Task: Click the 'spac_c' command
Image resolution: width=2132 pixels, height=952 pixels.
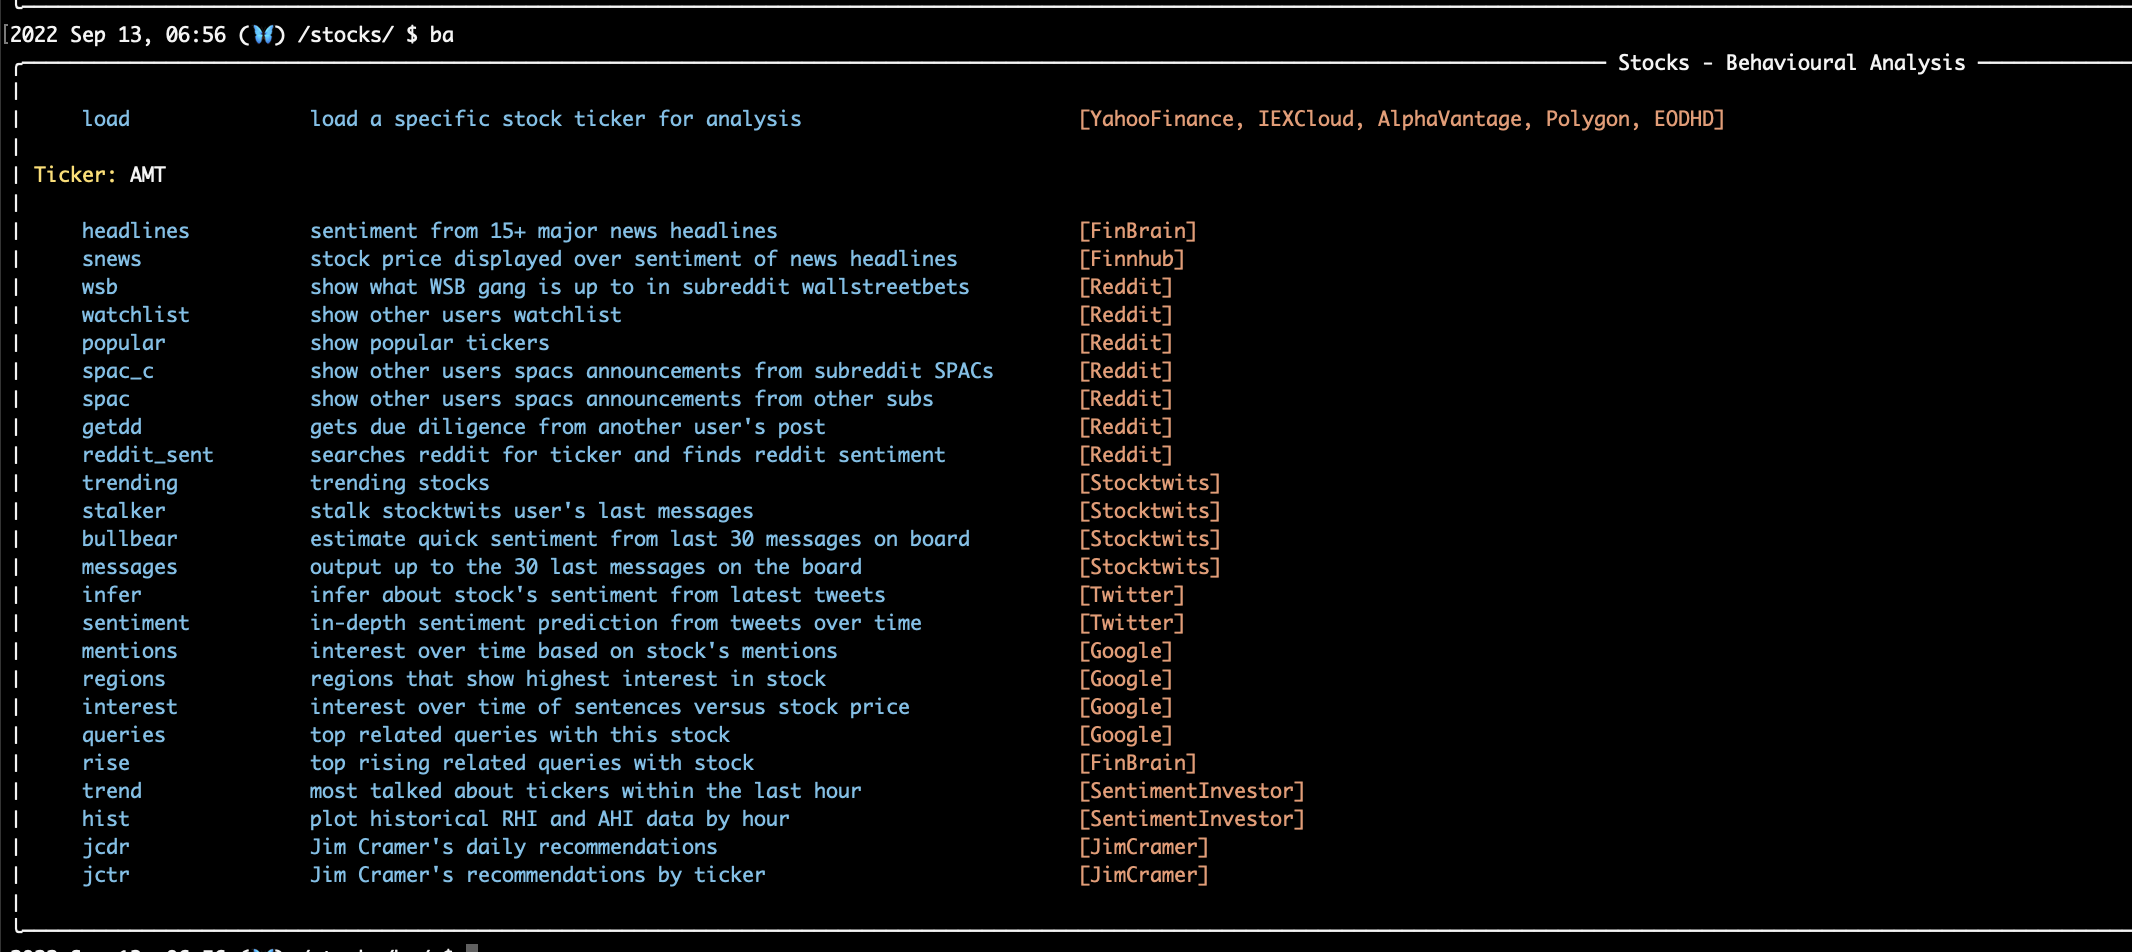Action: [x=118, y=371]
